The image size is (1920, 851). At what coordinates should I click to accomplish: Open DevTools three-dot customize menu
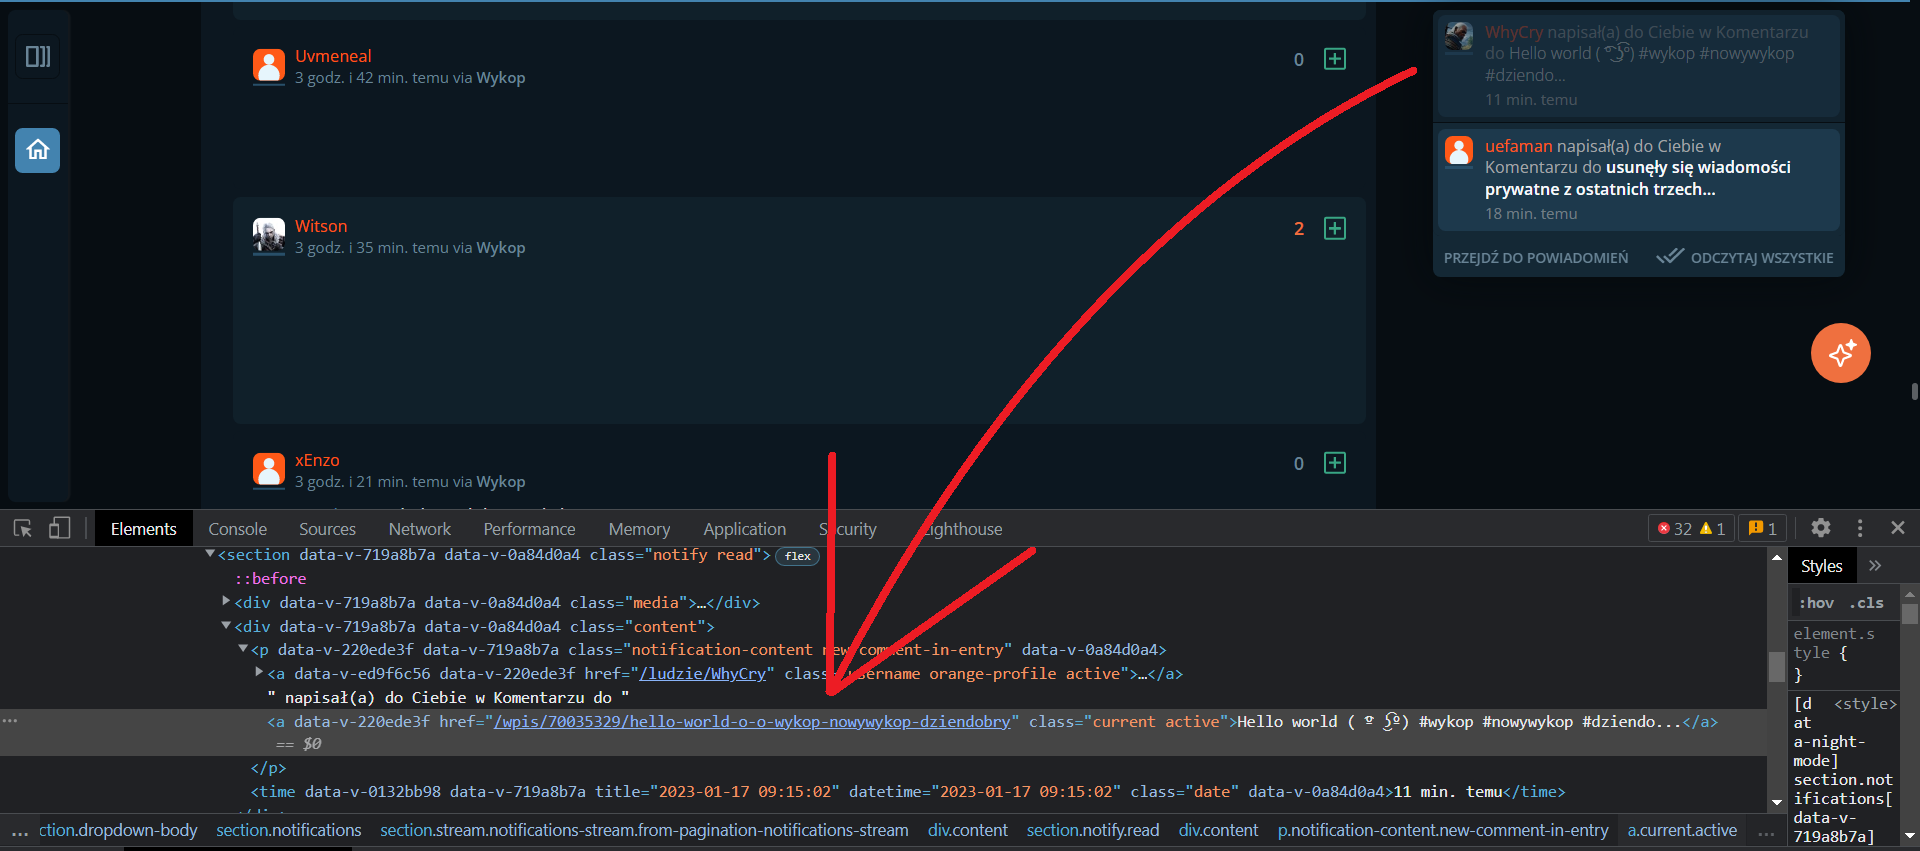point(1859,528)
